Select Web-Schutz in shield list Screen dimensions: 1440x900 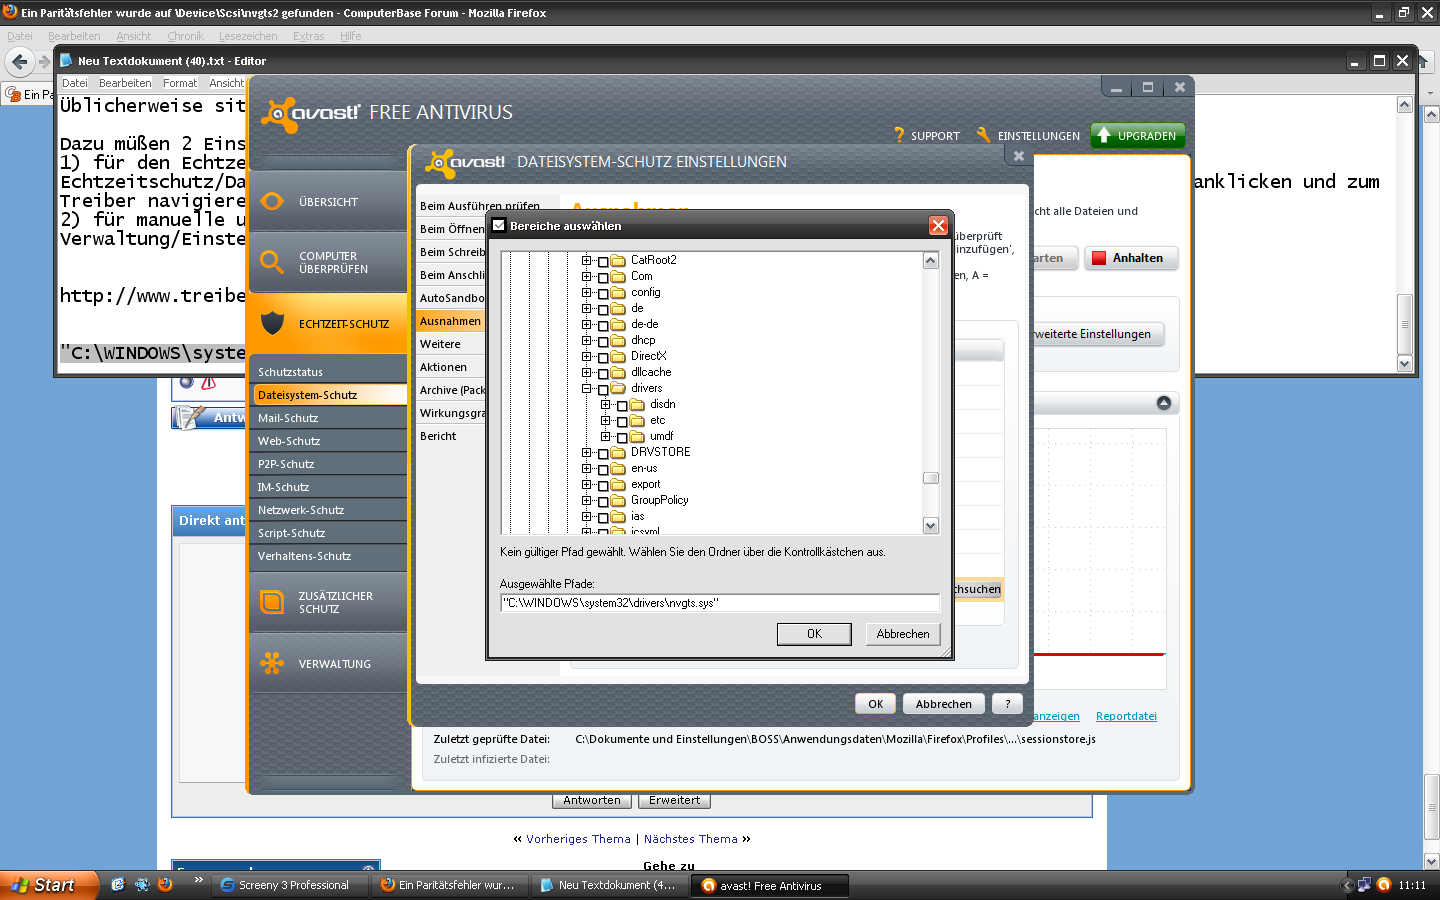click(328, 441)
